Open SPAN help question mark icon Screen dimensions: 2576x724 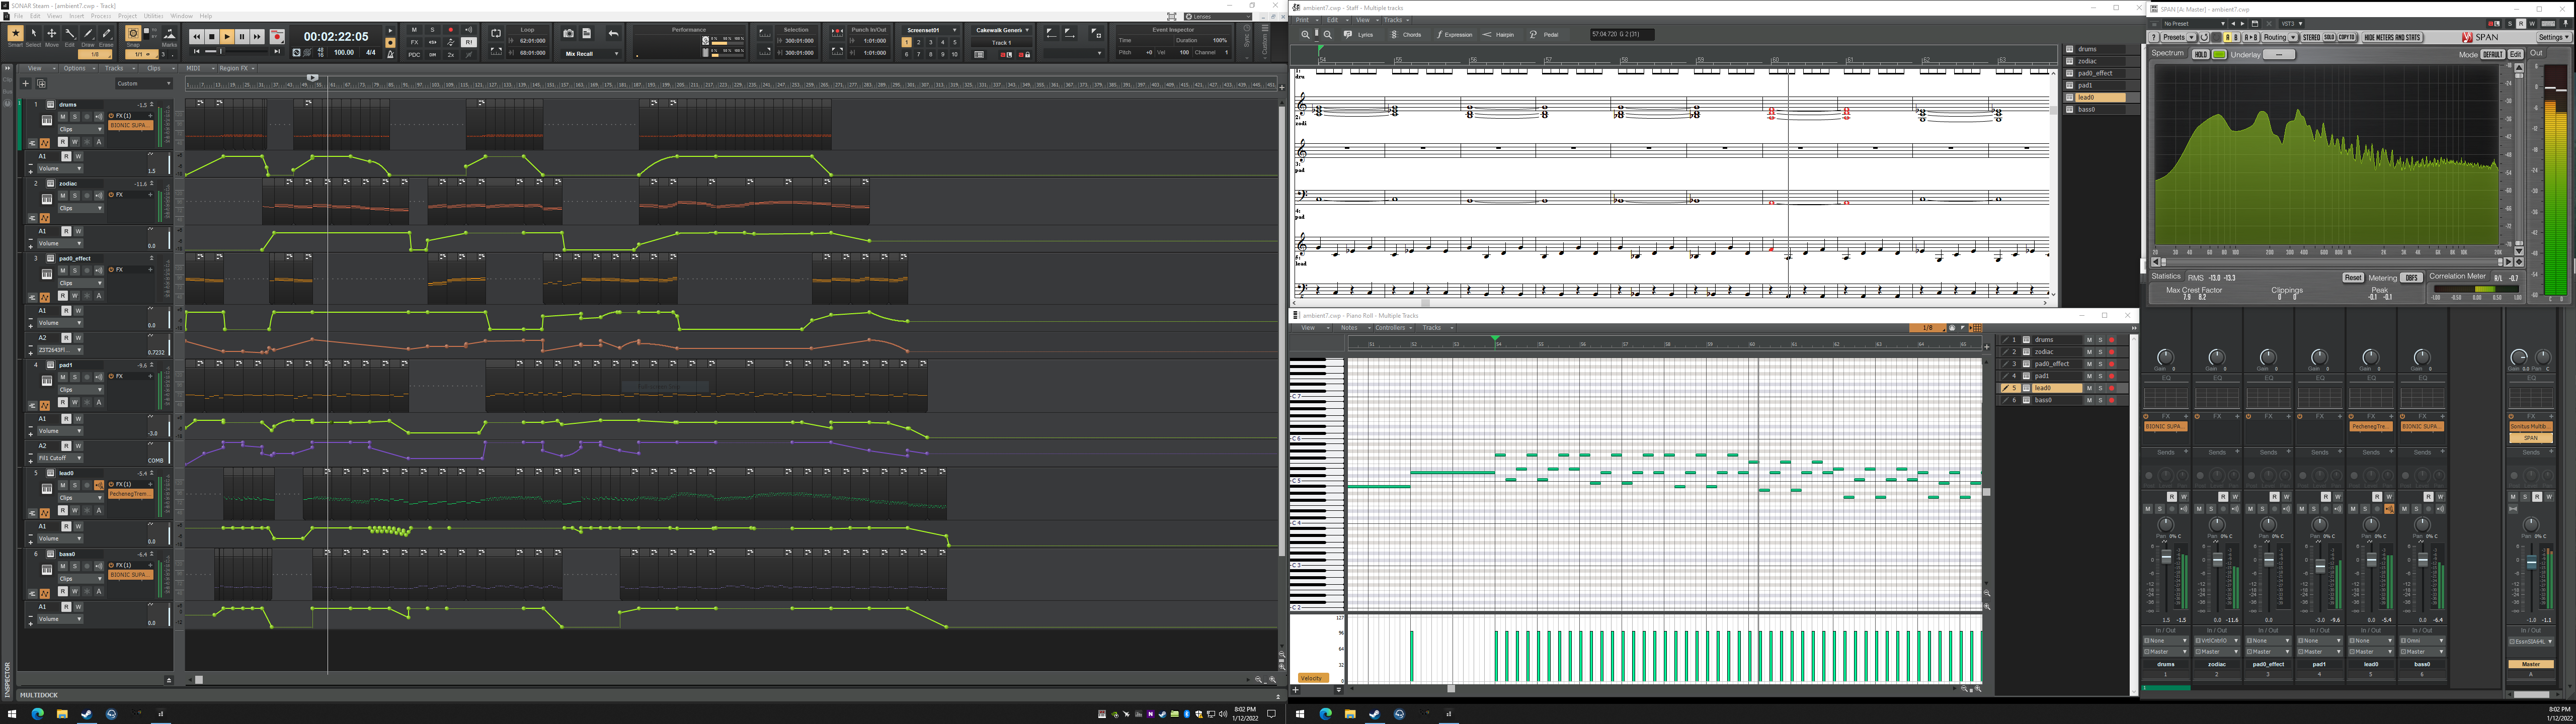pos(2154,37)
